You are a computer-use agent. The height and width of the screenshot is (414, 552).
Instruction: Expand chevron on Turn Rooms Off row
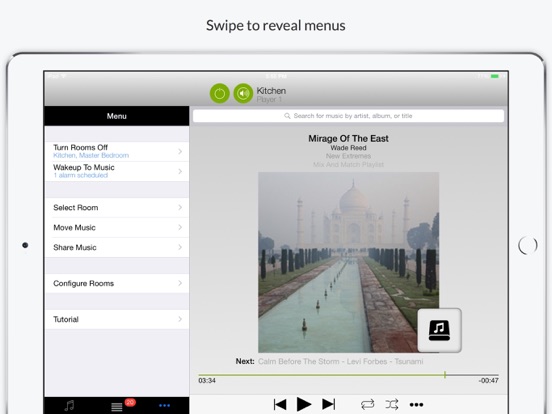[180, 151]
